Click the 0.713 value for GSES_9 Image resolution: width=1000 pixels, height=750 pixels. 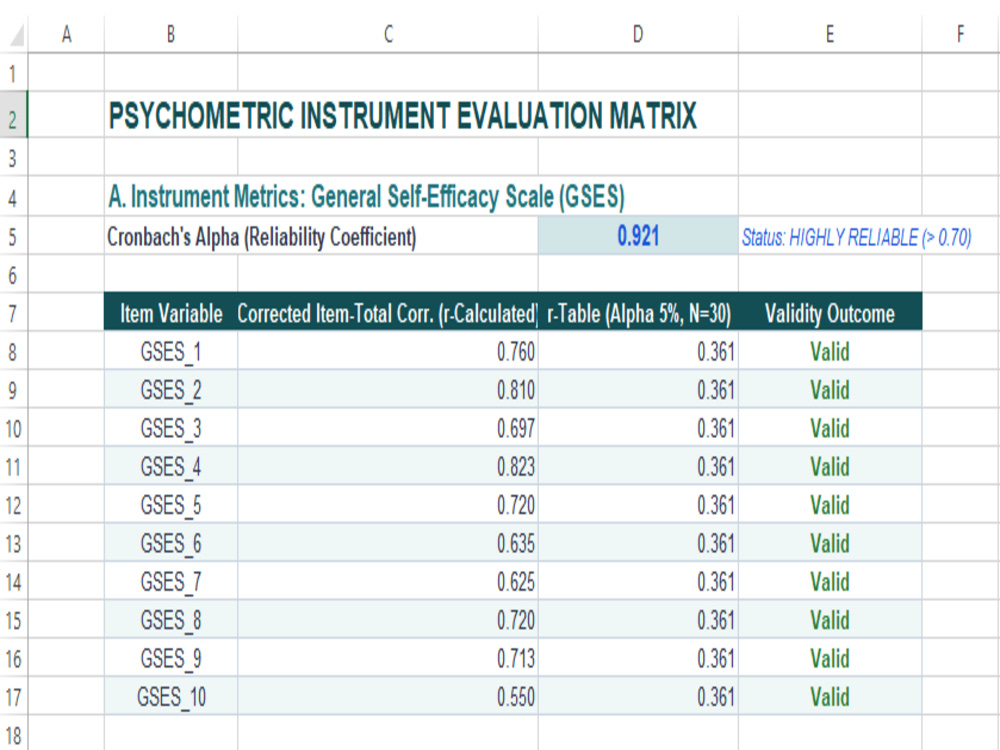coord(388,658)
